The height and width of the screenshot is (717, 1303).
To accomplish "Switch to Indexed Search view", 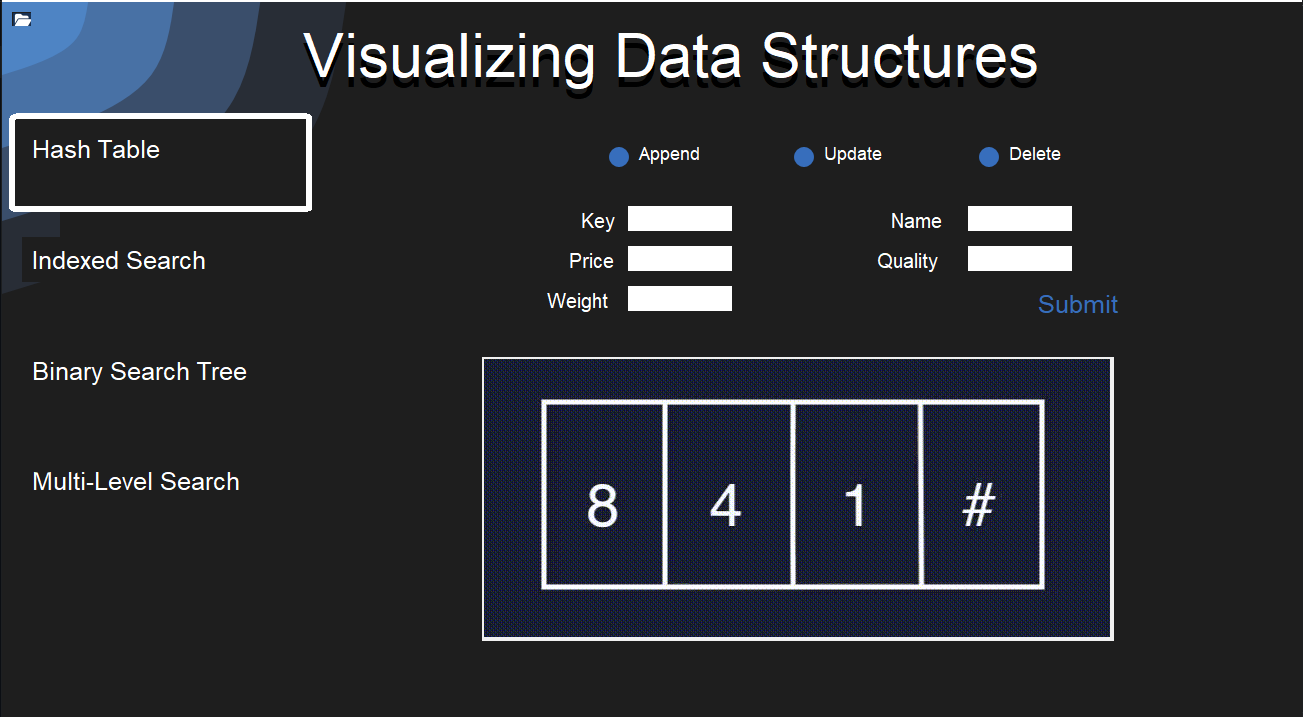I will pos(118,260).
